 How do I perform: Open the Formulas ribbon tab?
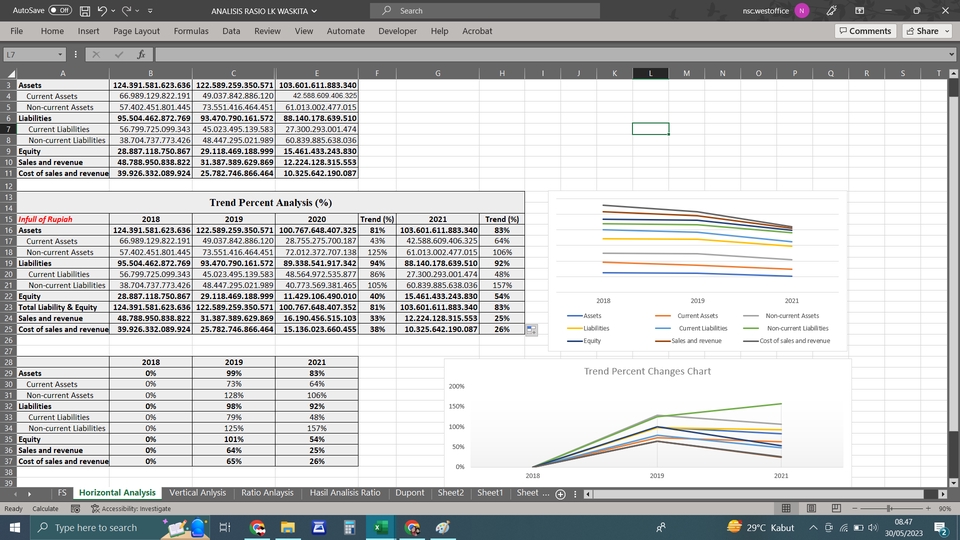click(x=191, y=31)
